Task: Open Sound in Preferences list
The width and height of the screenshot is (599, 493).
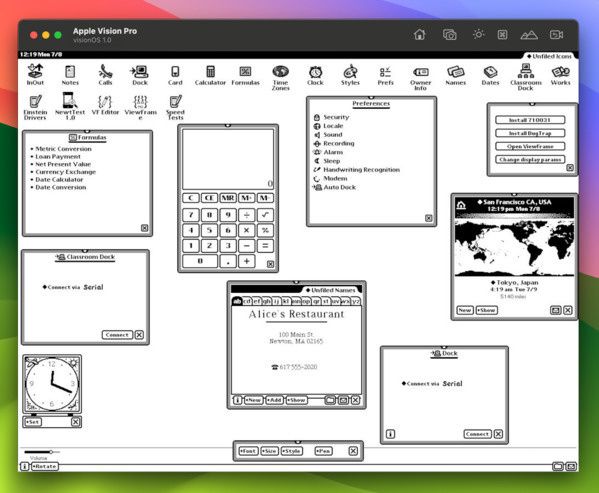Action: pos(328,135)
